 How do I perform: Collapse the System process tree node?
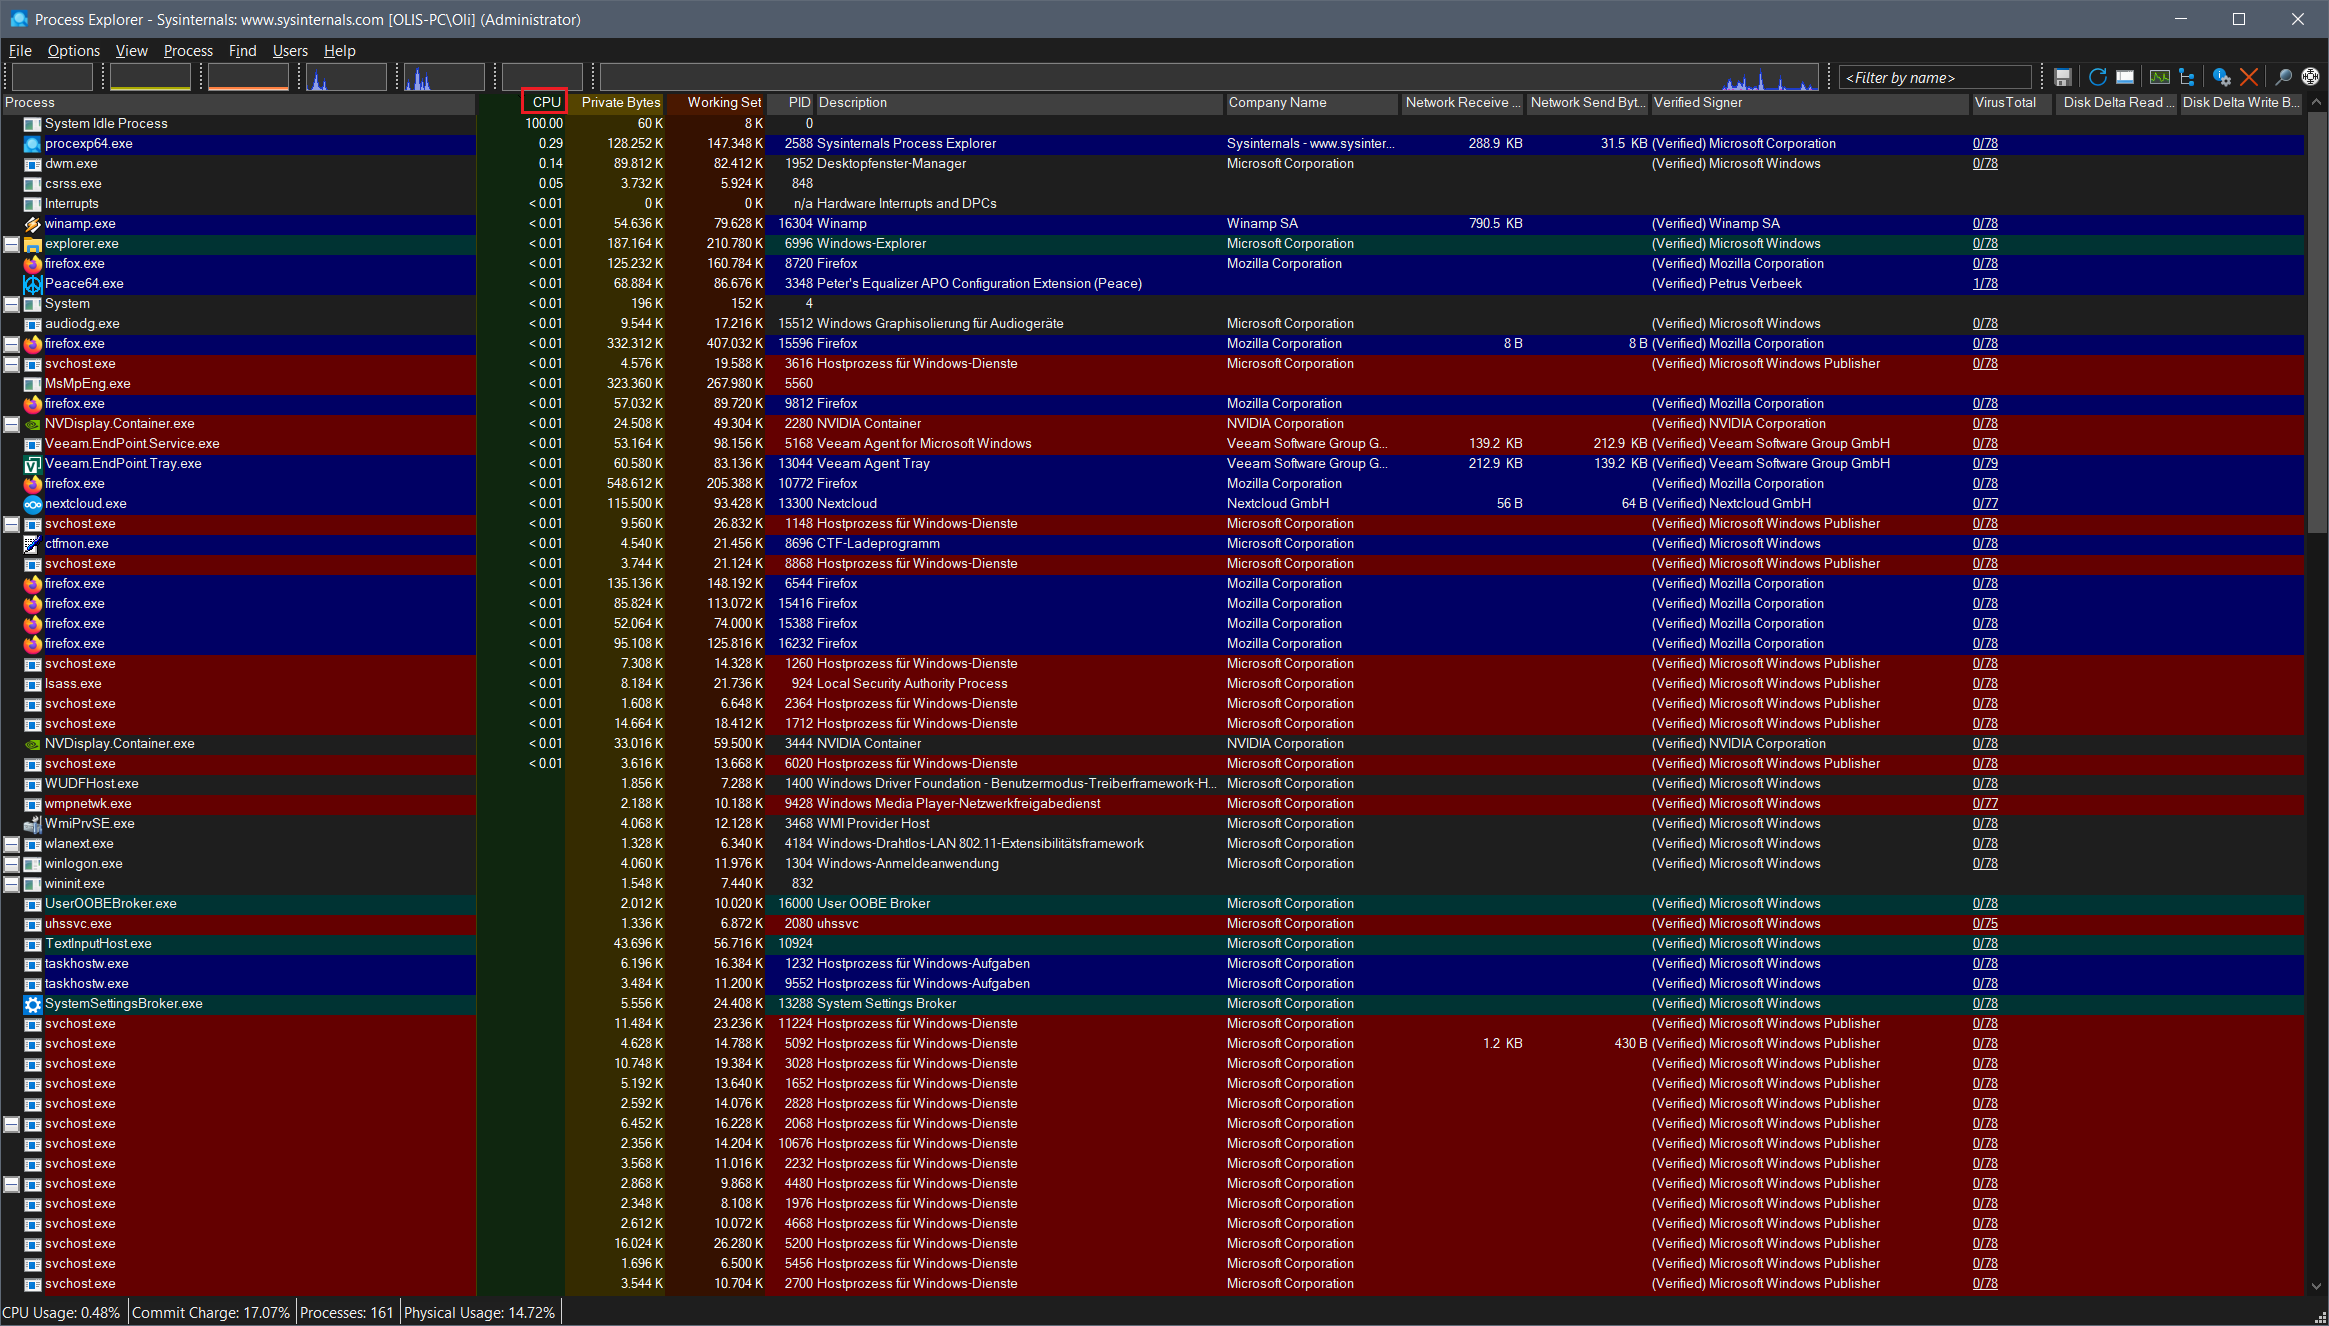(x=12, y=304)
